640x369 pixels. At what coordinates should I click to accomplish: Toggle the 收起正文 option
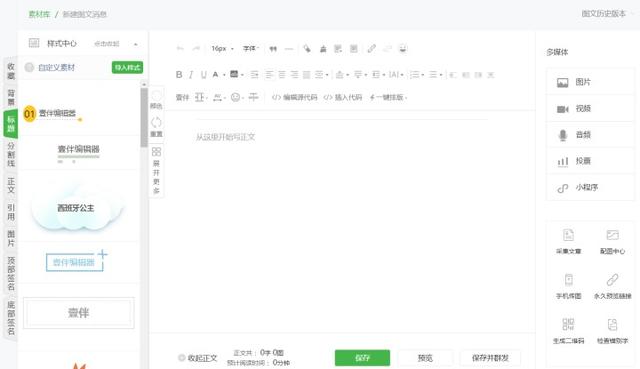pos(198,358)
